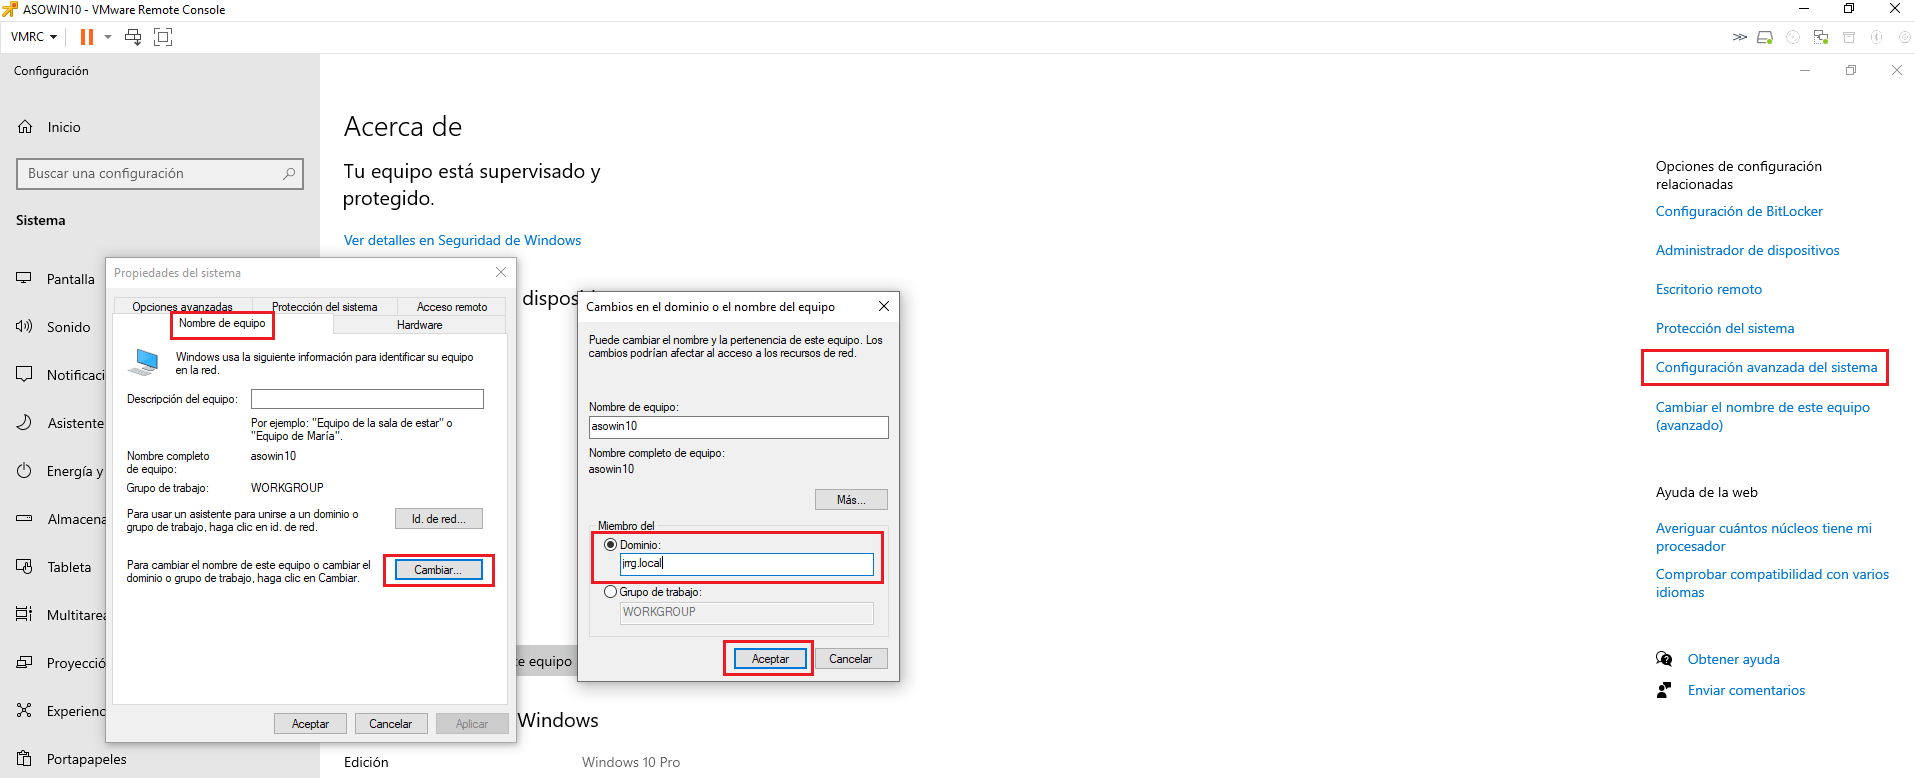Viewport: 1915px width, 778px height.
Task: Click the hard disk device icon
Action: point(1765,37)
